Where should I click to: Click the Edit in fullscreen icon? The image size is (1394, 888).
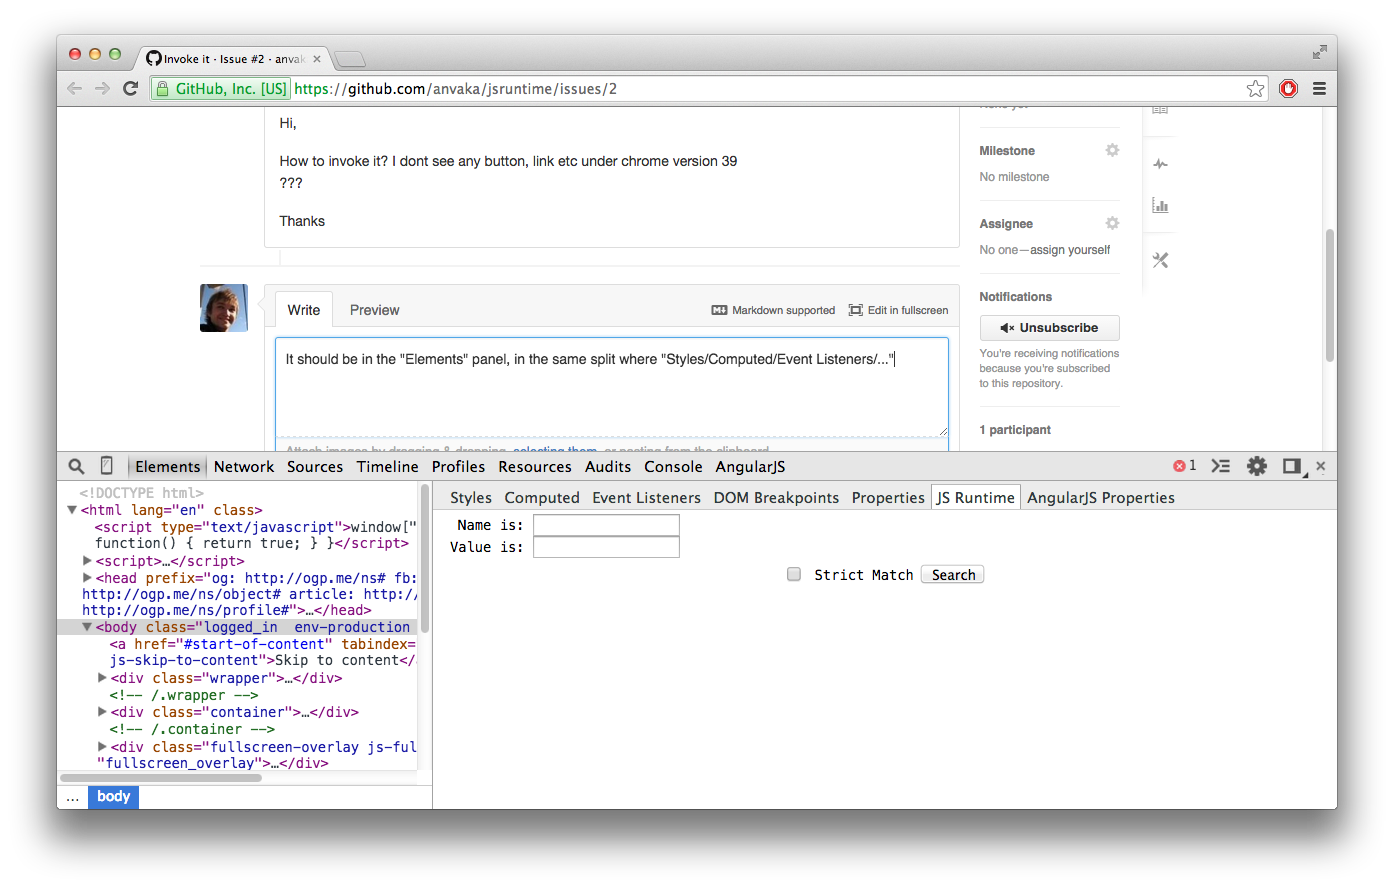pyautogui.click(x=856, y=310)
